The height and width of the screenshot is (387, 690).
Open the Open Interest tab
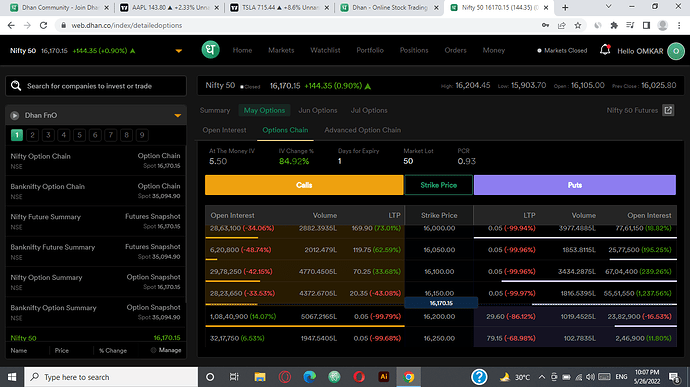224,130
